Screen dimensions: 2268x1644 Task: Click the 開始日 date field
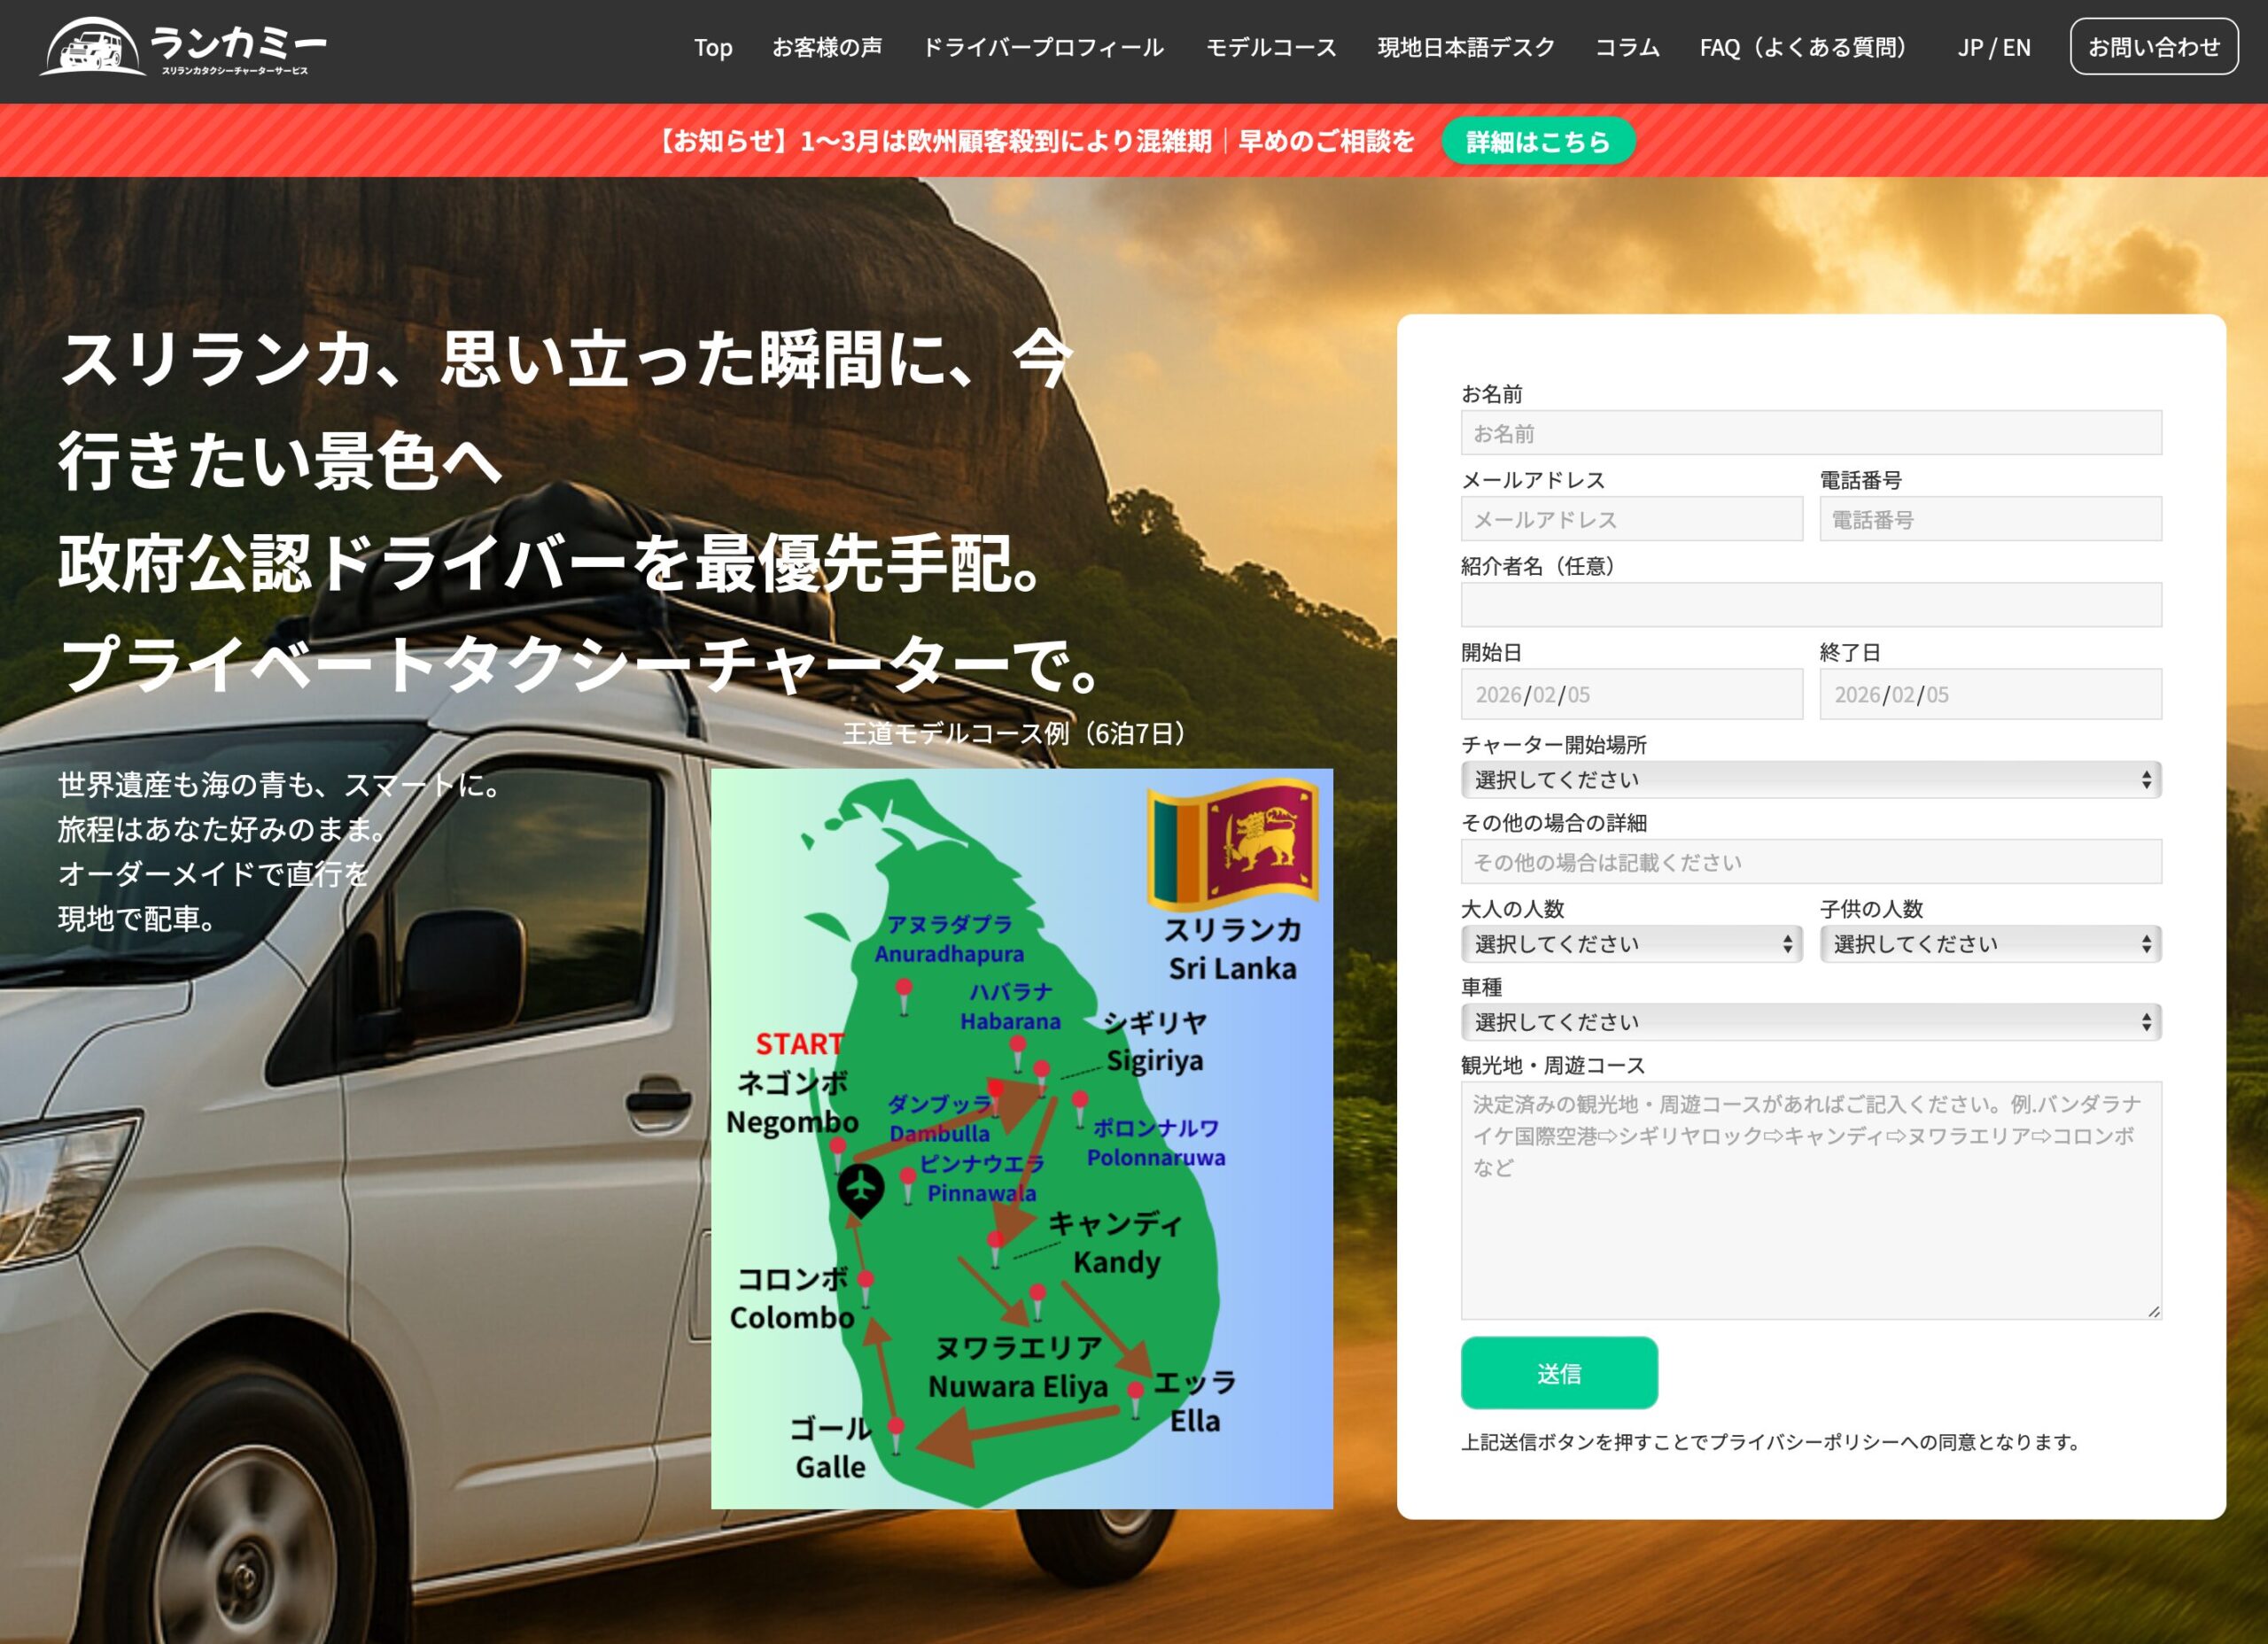(1631, 694)
